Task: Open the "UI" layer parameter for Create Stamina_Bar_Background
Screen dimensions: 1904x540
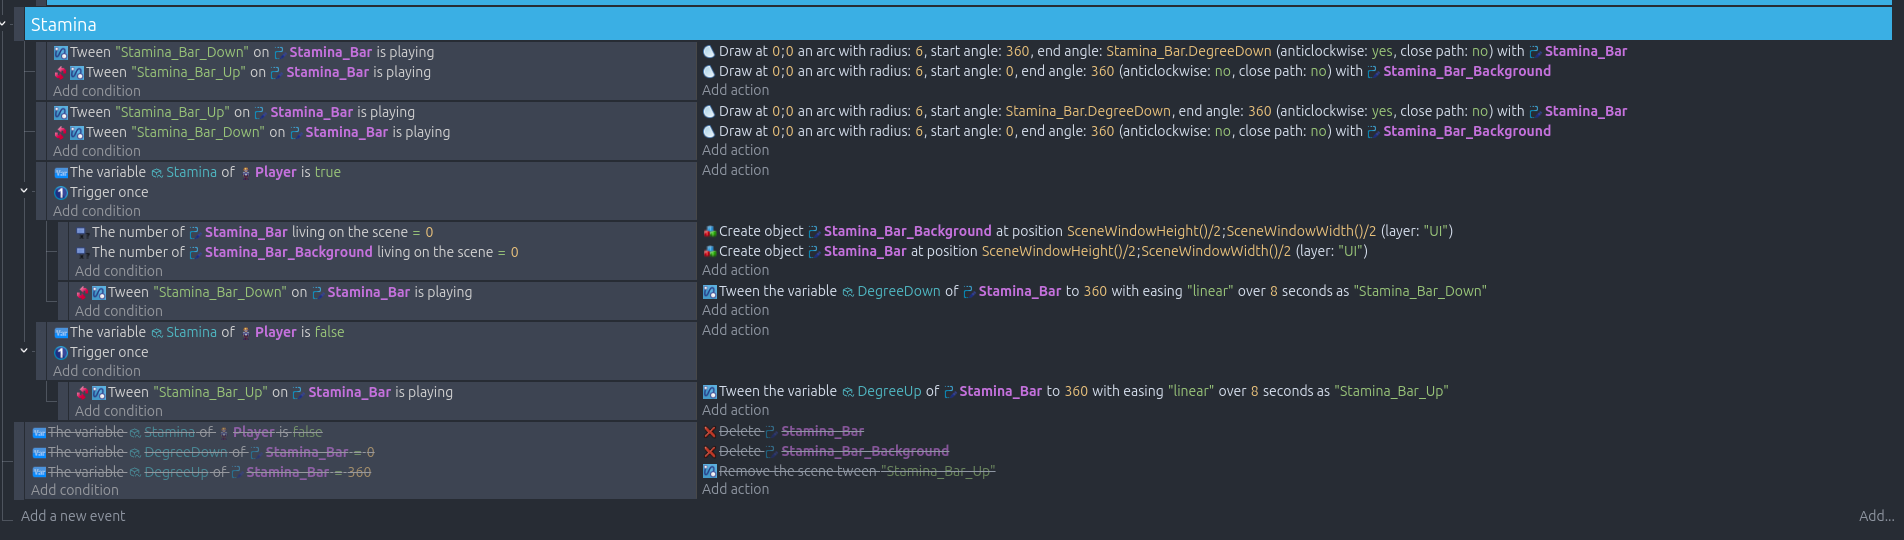Action: (x=1436, y=231)
